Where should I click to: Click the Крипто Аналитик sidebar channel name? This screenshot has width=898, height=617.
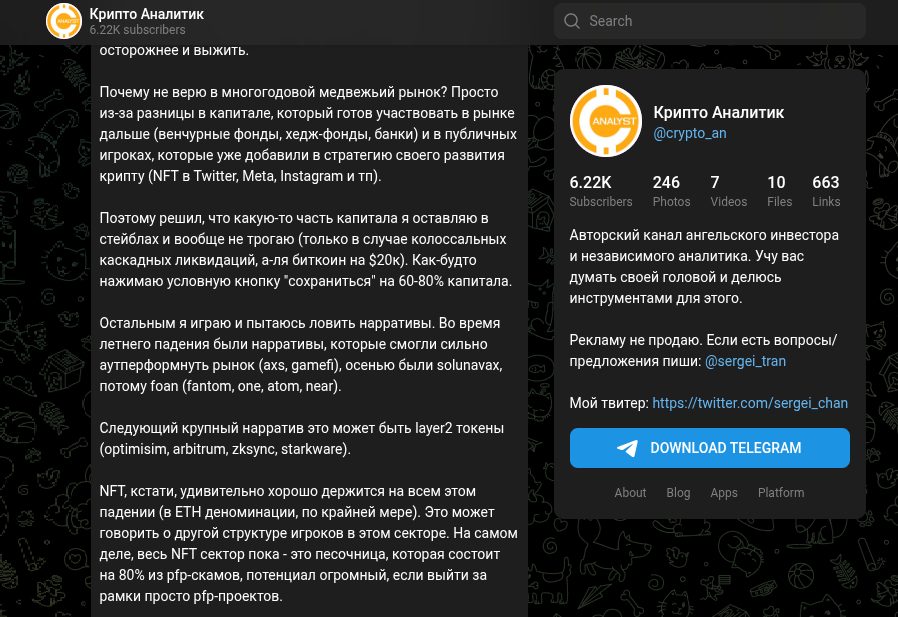coord(718,113)
